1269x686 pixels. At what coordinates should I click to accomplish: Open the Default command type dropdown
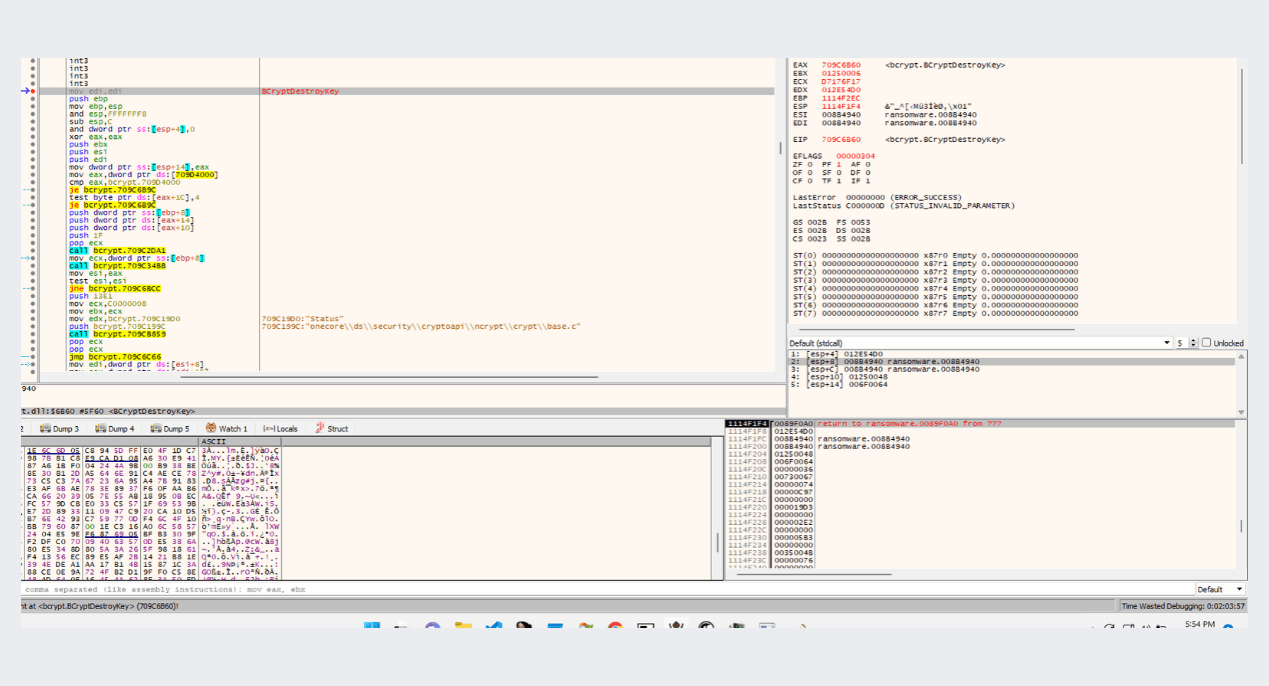pyautogui.click(x=1221, y=590)
